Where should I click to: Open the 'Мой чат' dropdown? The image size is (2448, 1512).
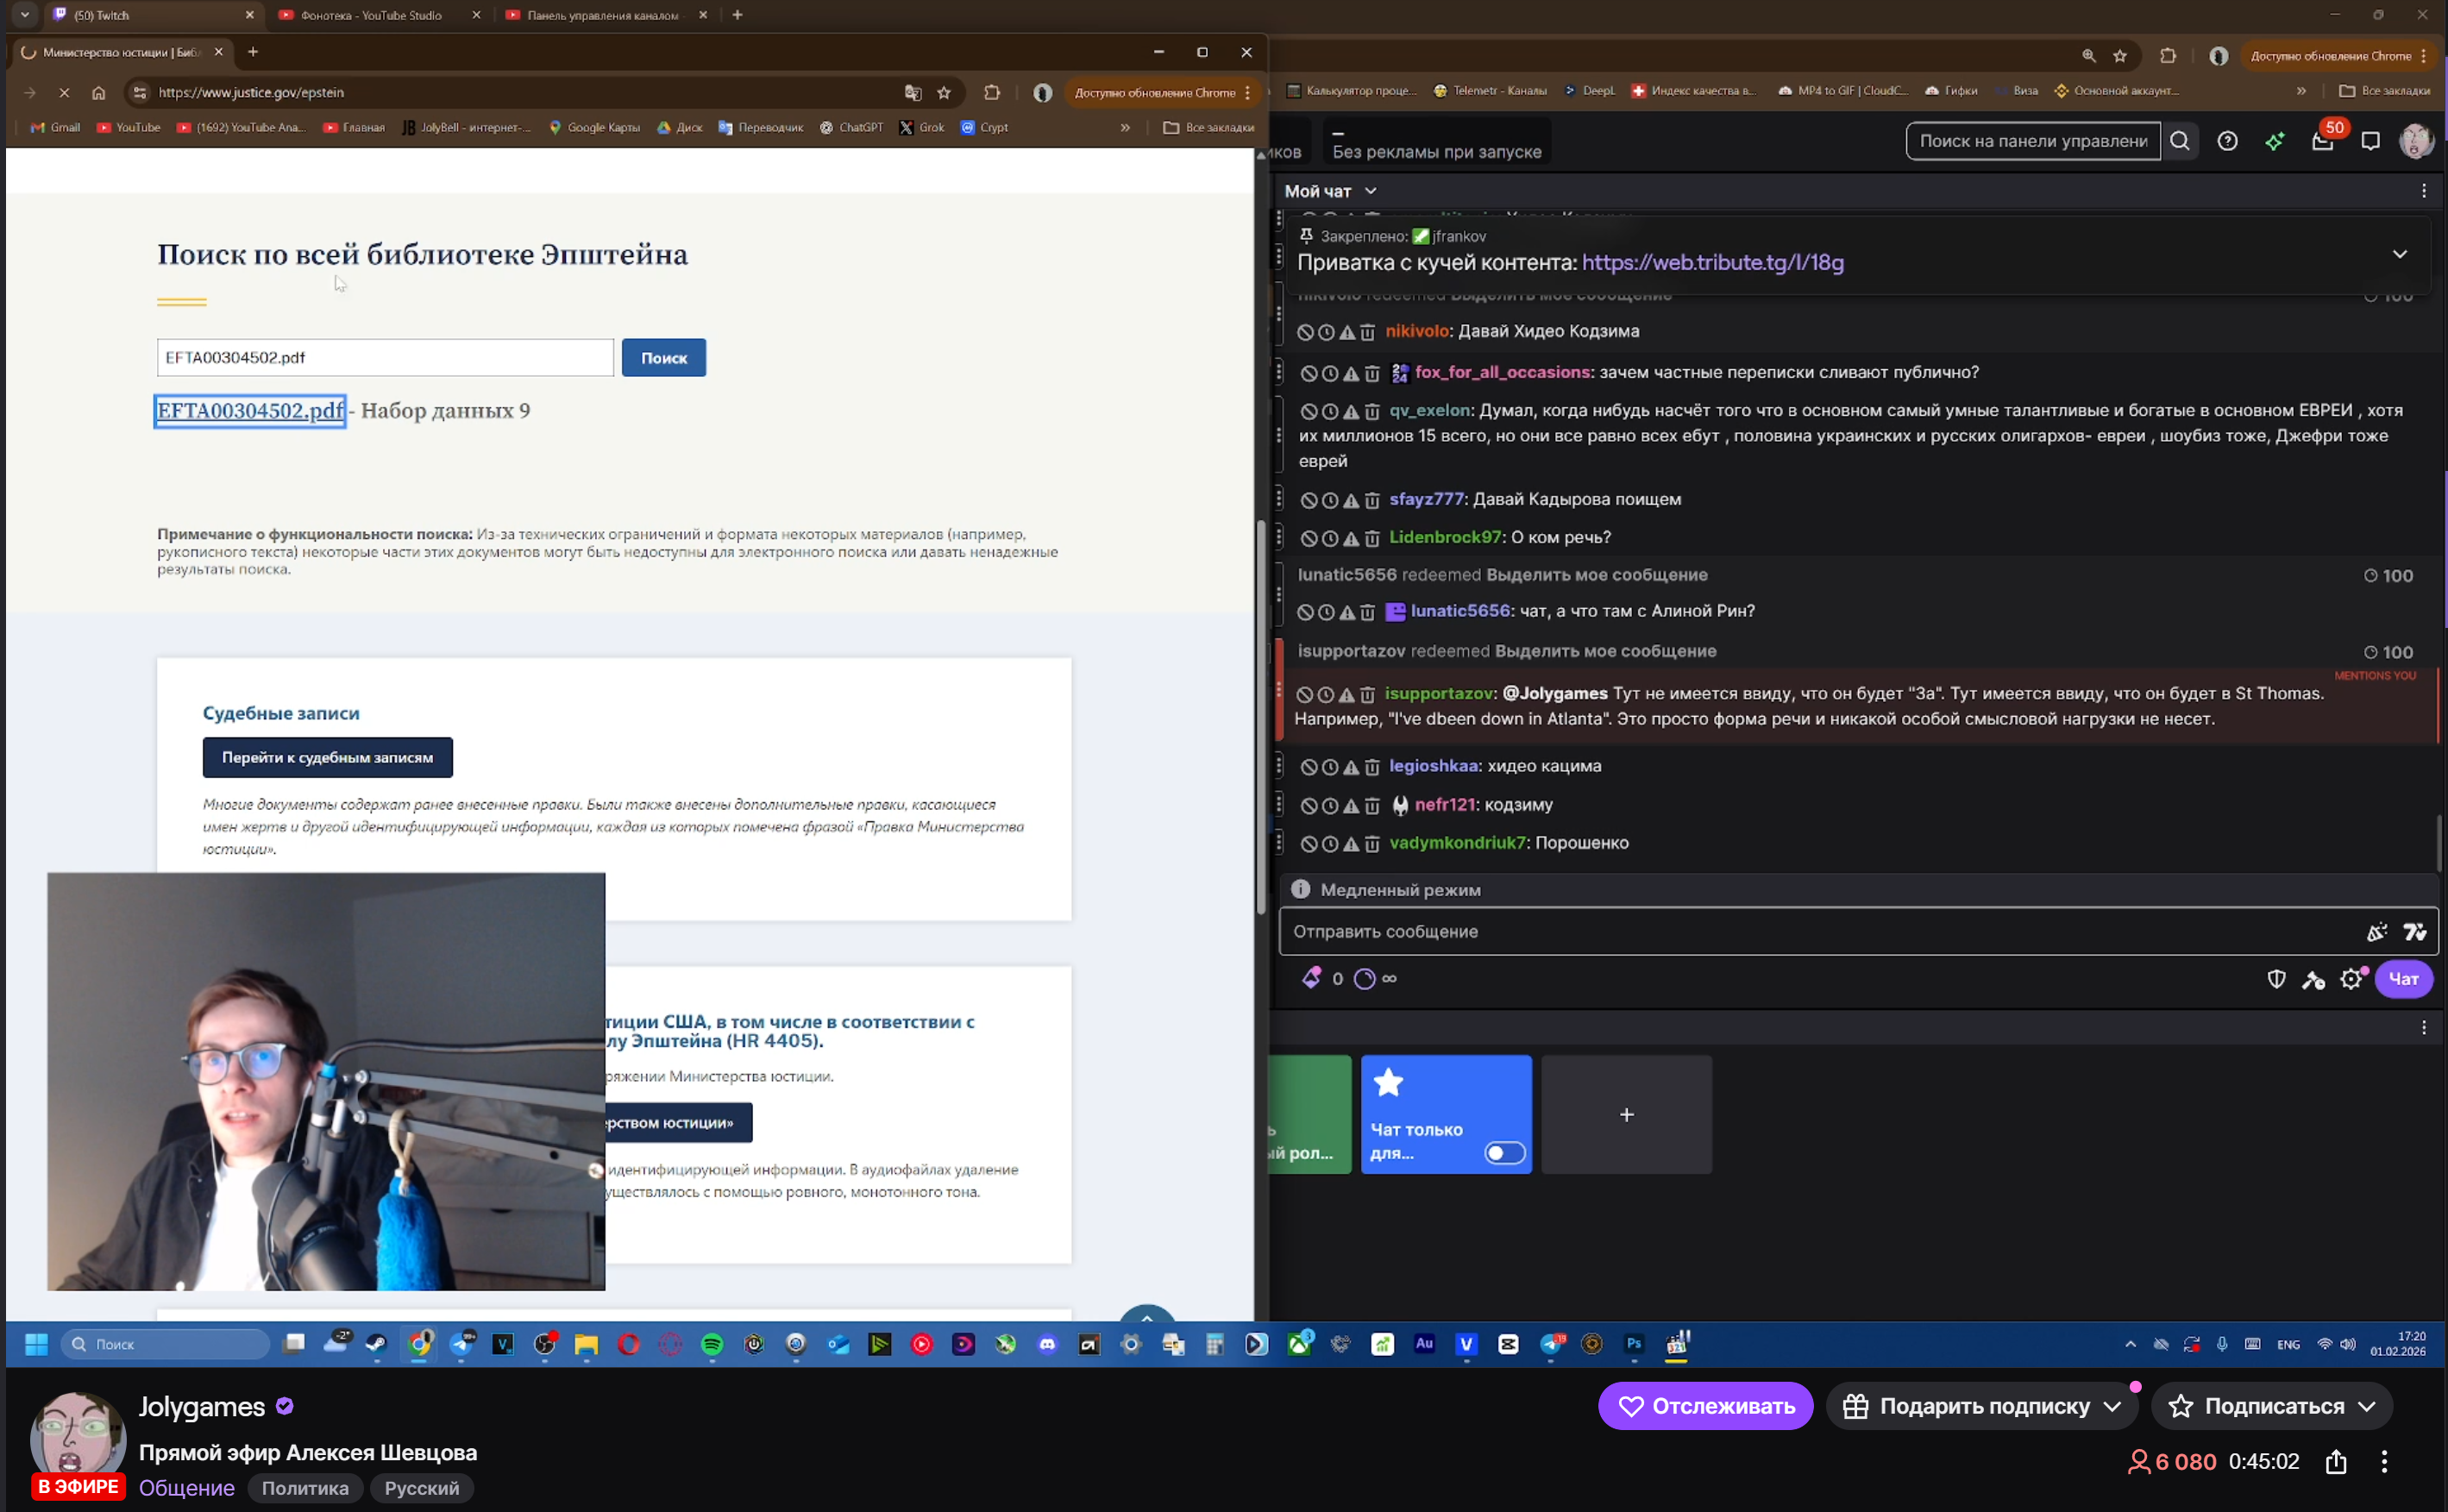pos(1330,191)
